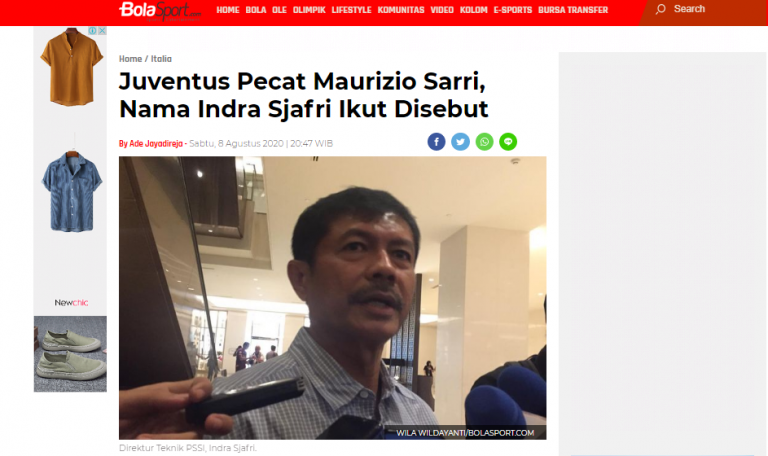Open the E-SPORTS section

click(x=512, y=10)
